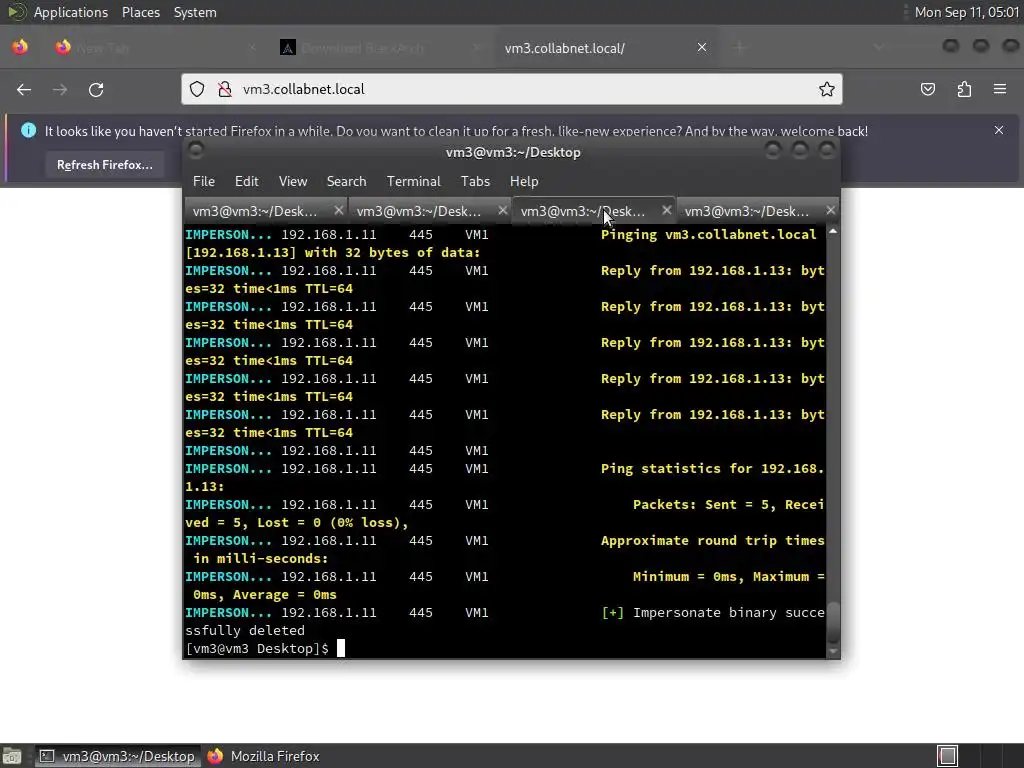Switch to the Download BlackArch browser tab

[380, 48]
